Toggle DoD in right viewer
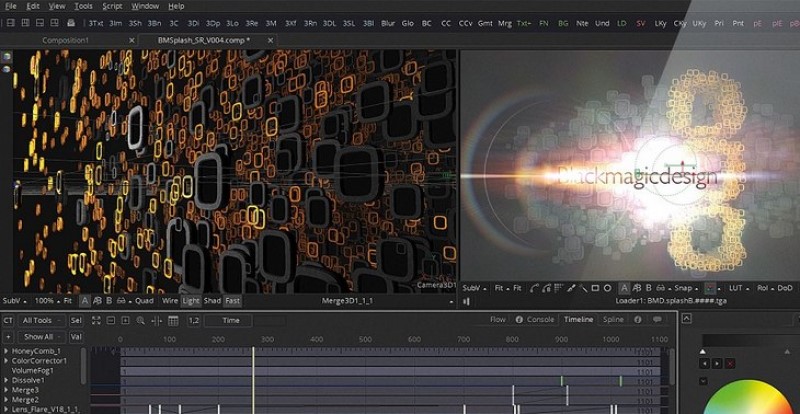This screenshot has height=414, width=800. 785,288
